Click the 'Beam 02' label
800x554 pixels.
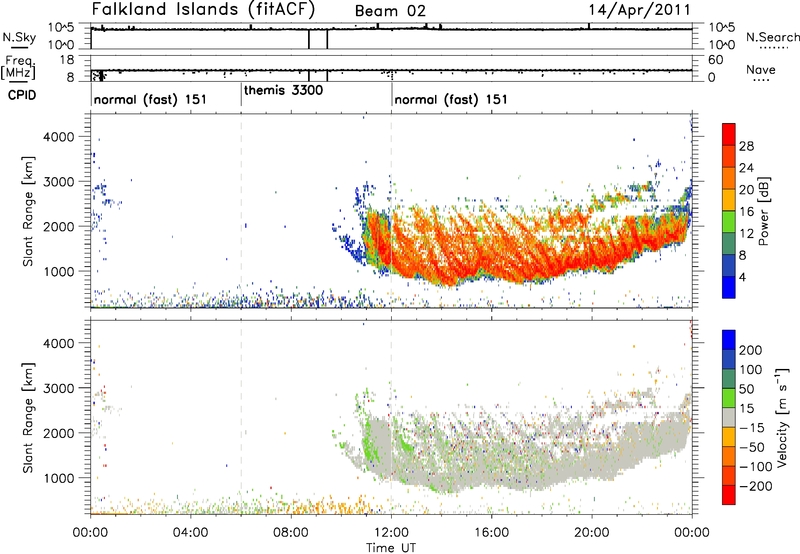(x=390, y=11)
